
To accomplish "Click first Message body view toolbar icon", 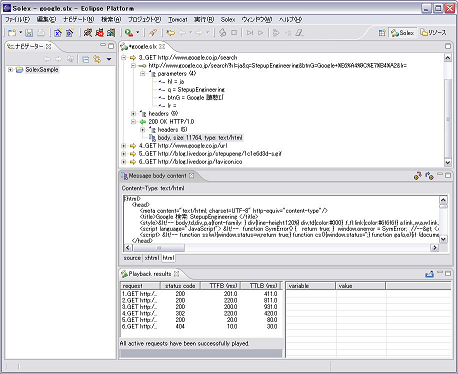I will point(417,176).
